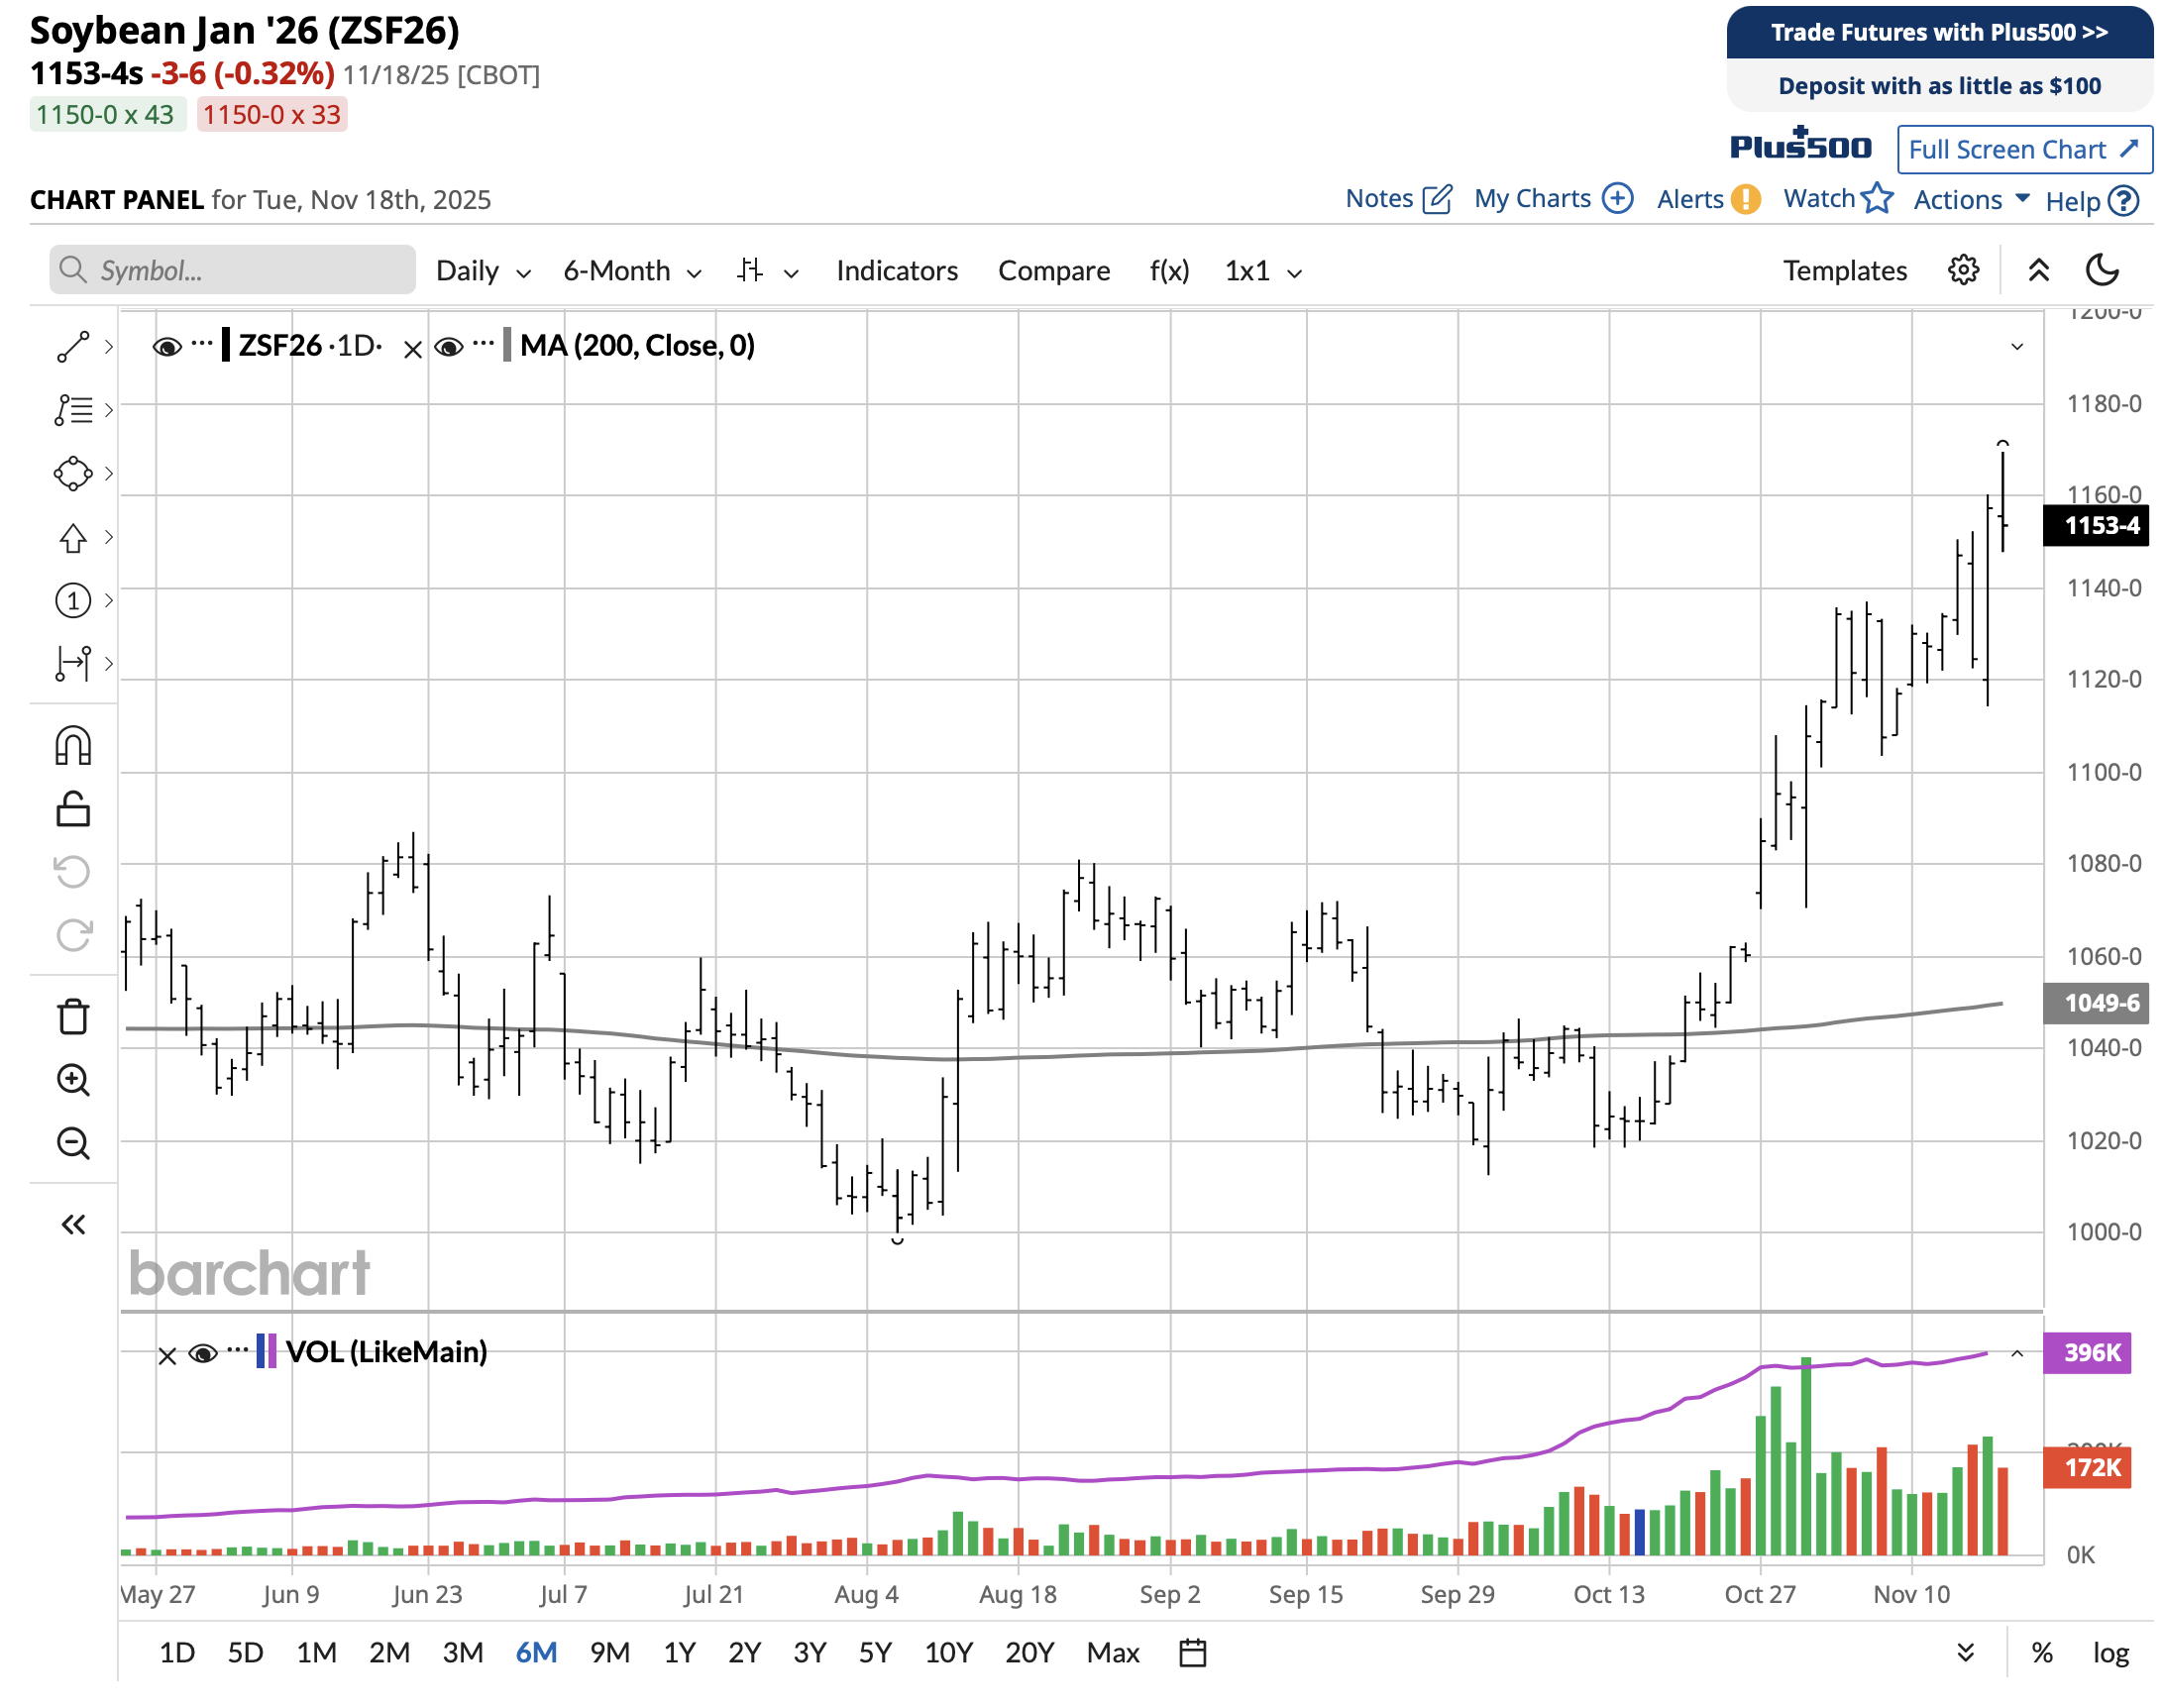Click the lock drawings icon
Viewport: 2162px width, 1708px height.
coord(73,809)
